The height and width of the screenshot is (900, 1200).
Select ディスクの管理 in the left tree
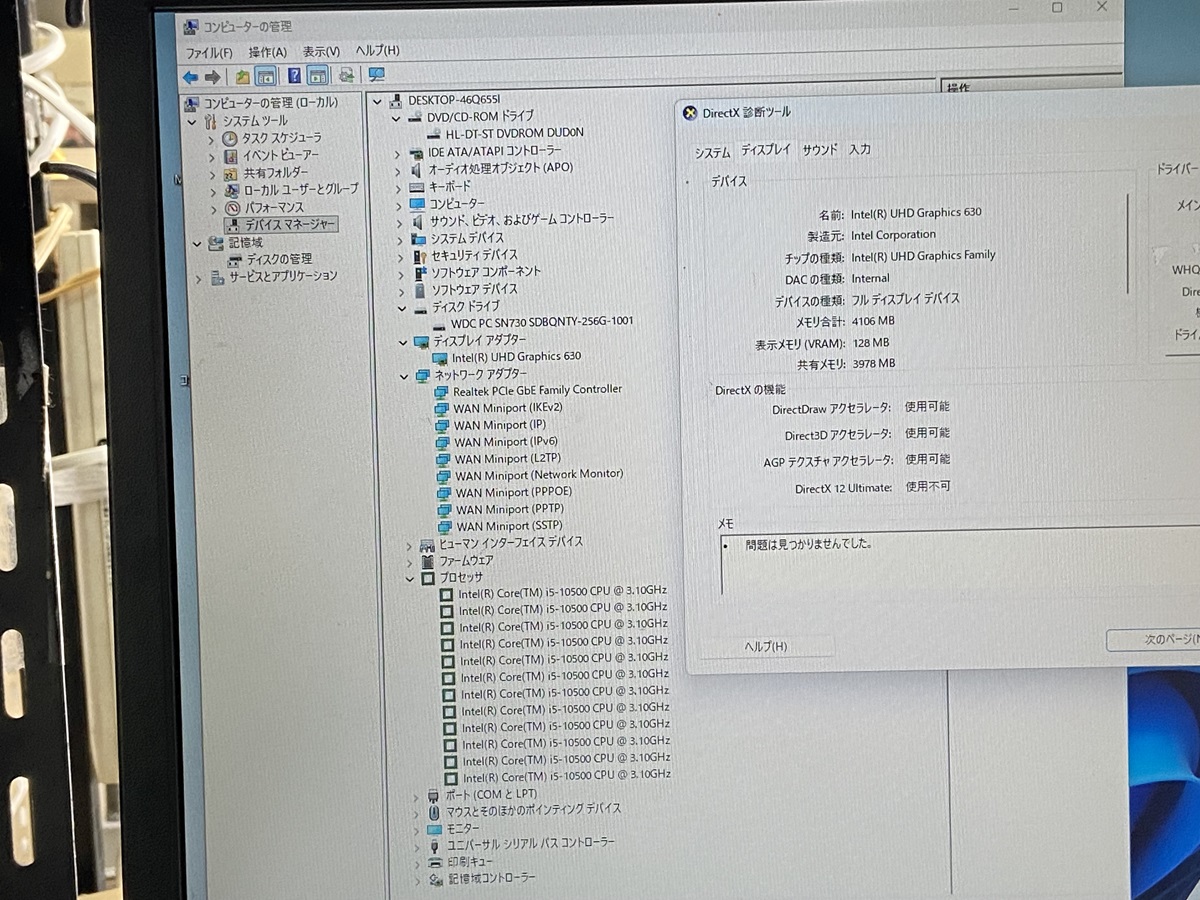click(x=279, y=259)
